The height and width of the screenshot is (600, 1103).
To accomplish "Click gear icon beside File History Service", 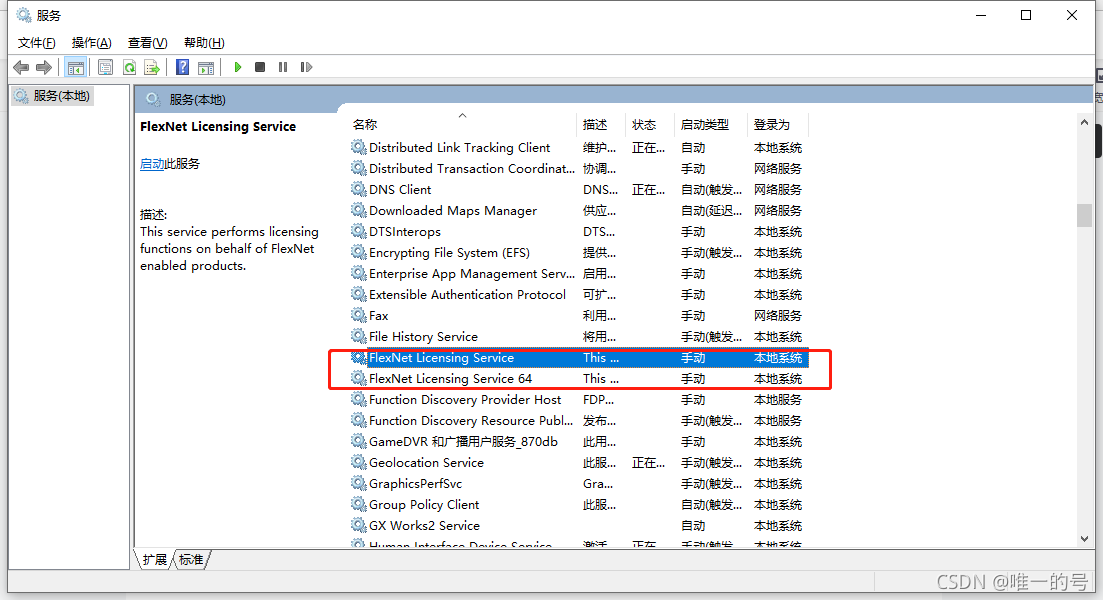I will (359, 336).
